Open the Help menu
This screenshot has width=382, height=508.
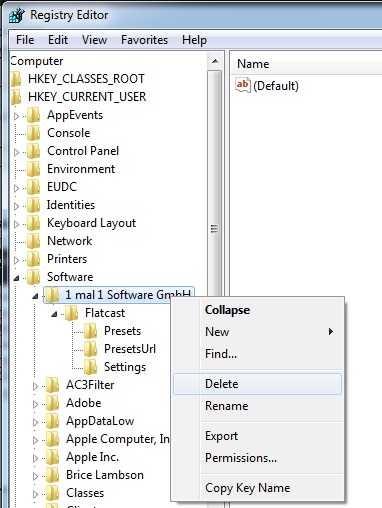[194, 40]
